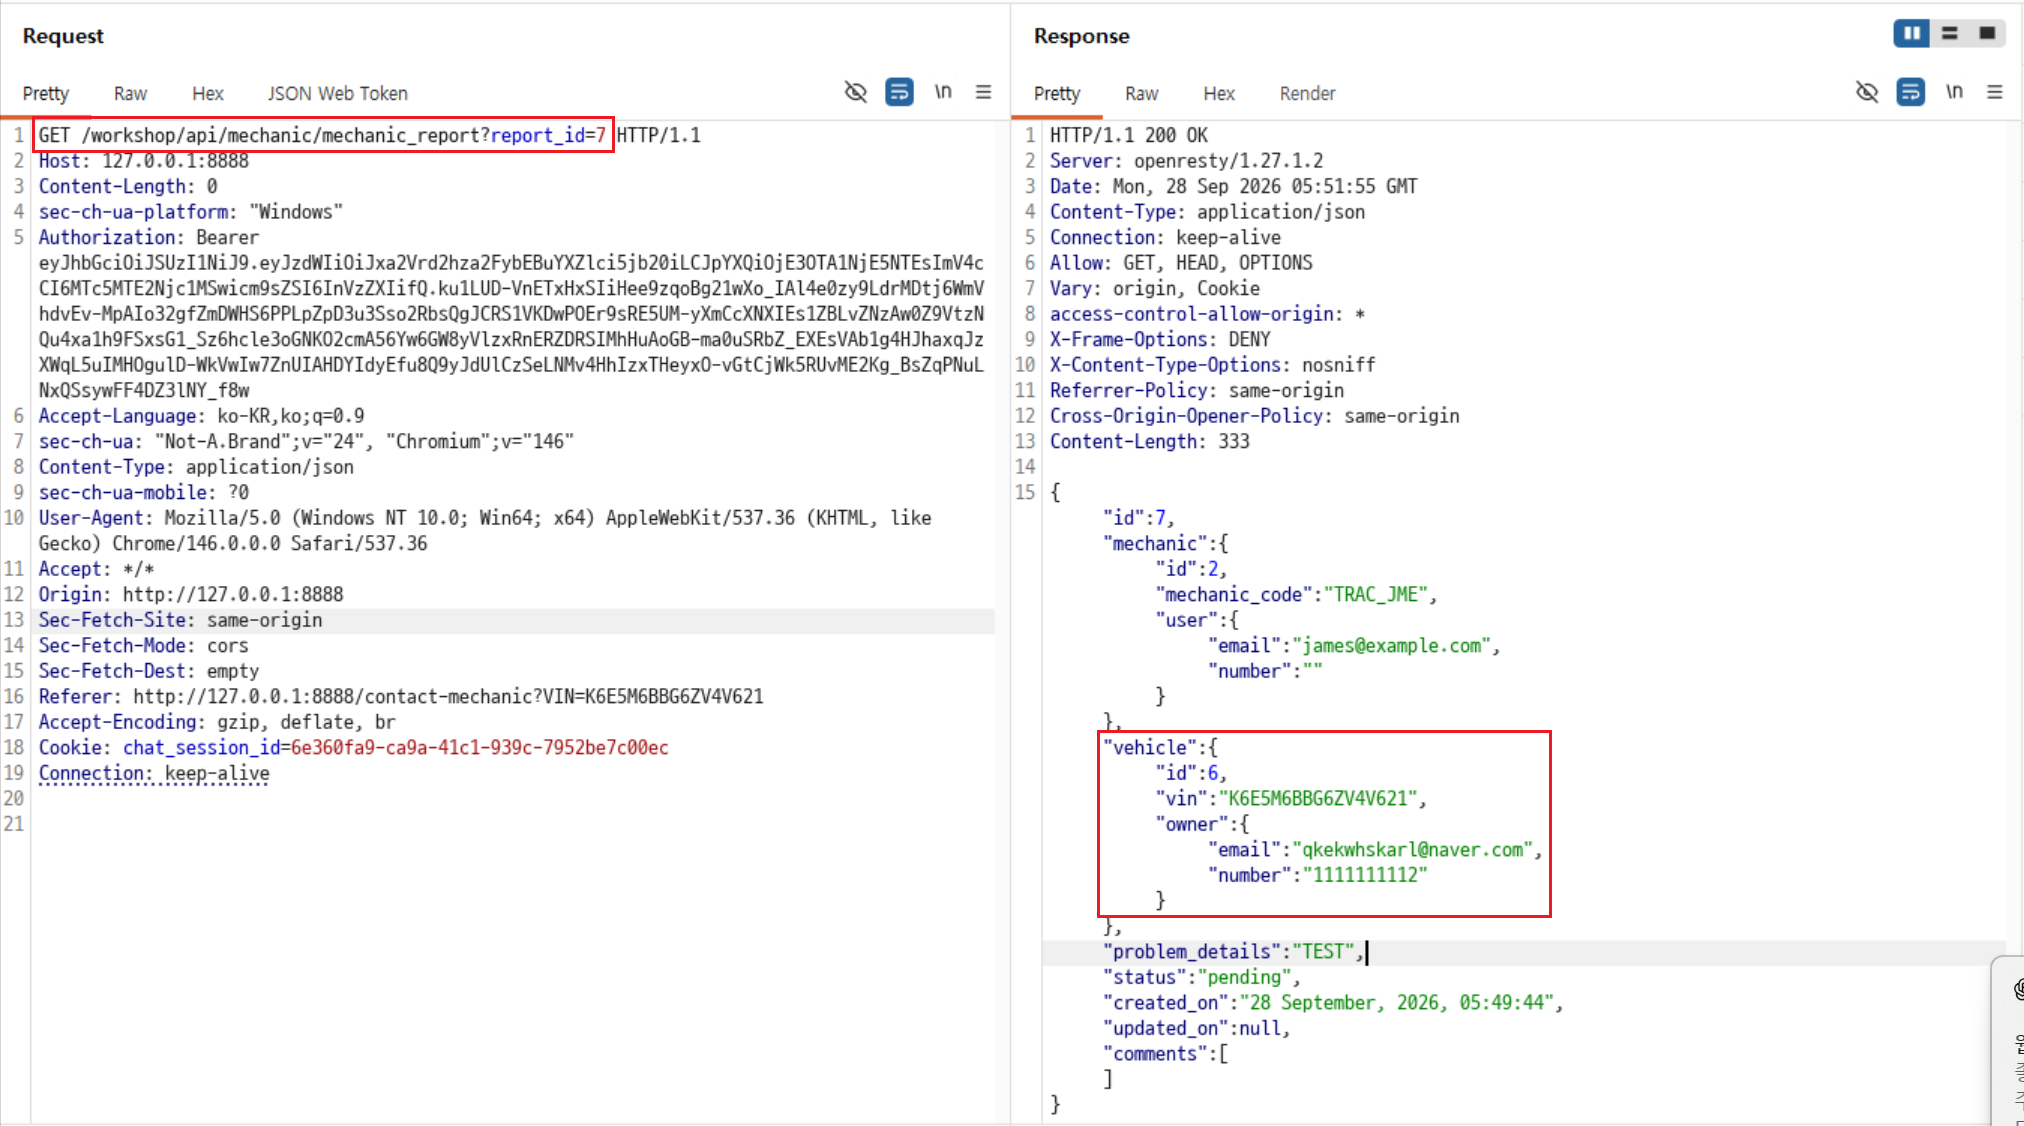Toggle hidden characters eye icon in Response panel

point(1866,92)
